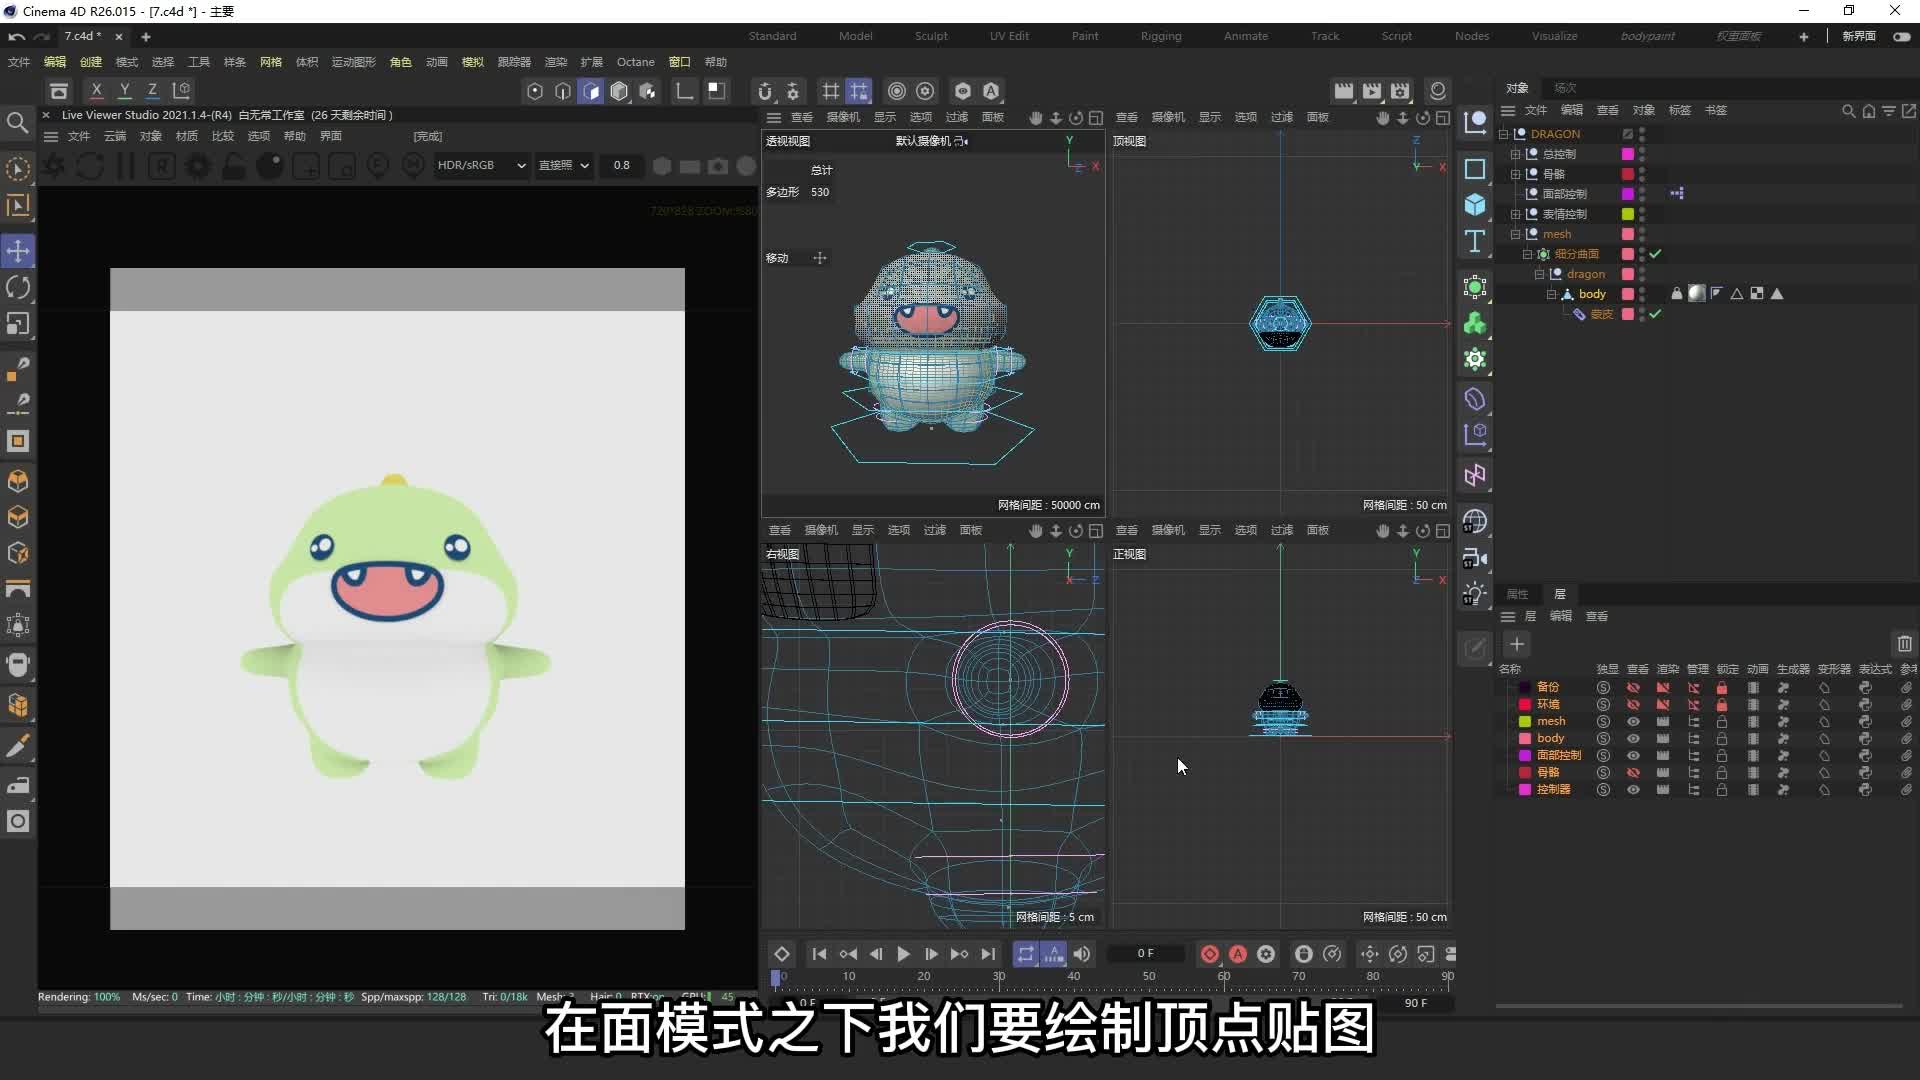Toggle the green check of 细分曲面 object
The width and height of the screenshot is (1920, 1080).
point(1656,254)
